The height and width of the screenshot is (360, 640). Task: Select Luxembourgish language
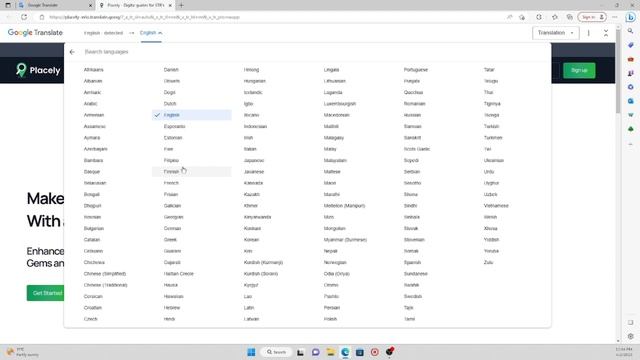pos(340,104)
